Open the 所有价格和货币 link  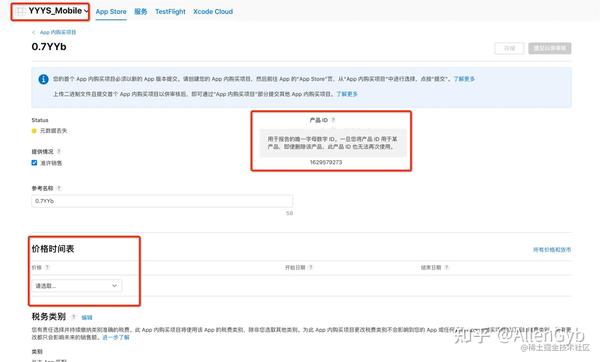tap(552, 250)
